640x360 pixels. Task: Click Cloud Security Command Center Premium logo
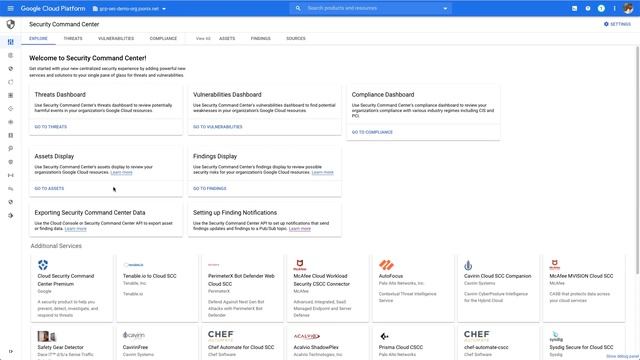[43, 264]
